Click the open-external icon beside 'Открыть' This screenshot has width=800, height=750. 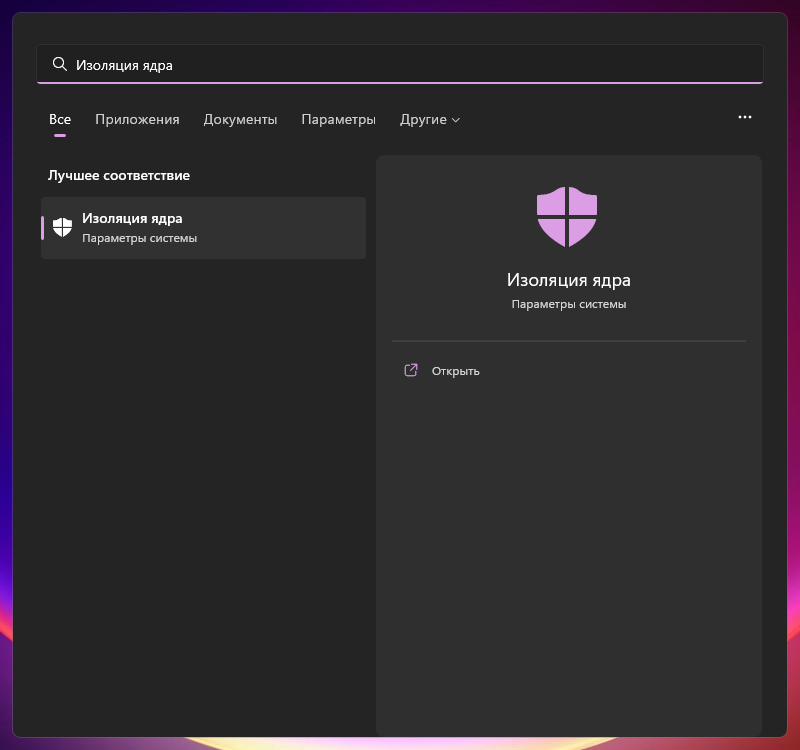tap(411, 370)
